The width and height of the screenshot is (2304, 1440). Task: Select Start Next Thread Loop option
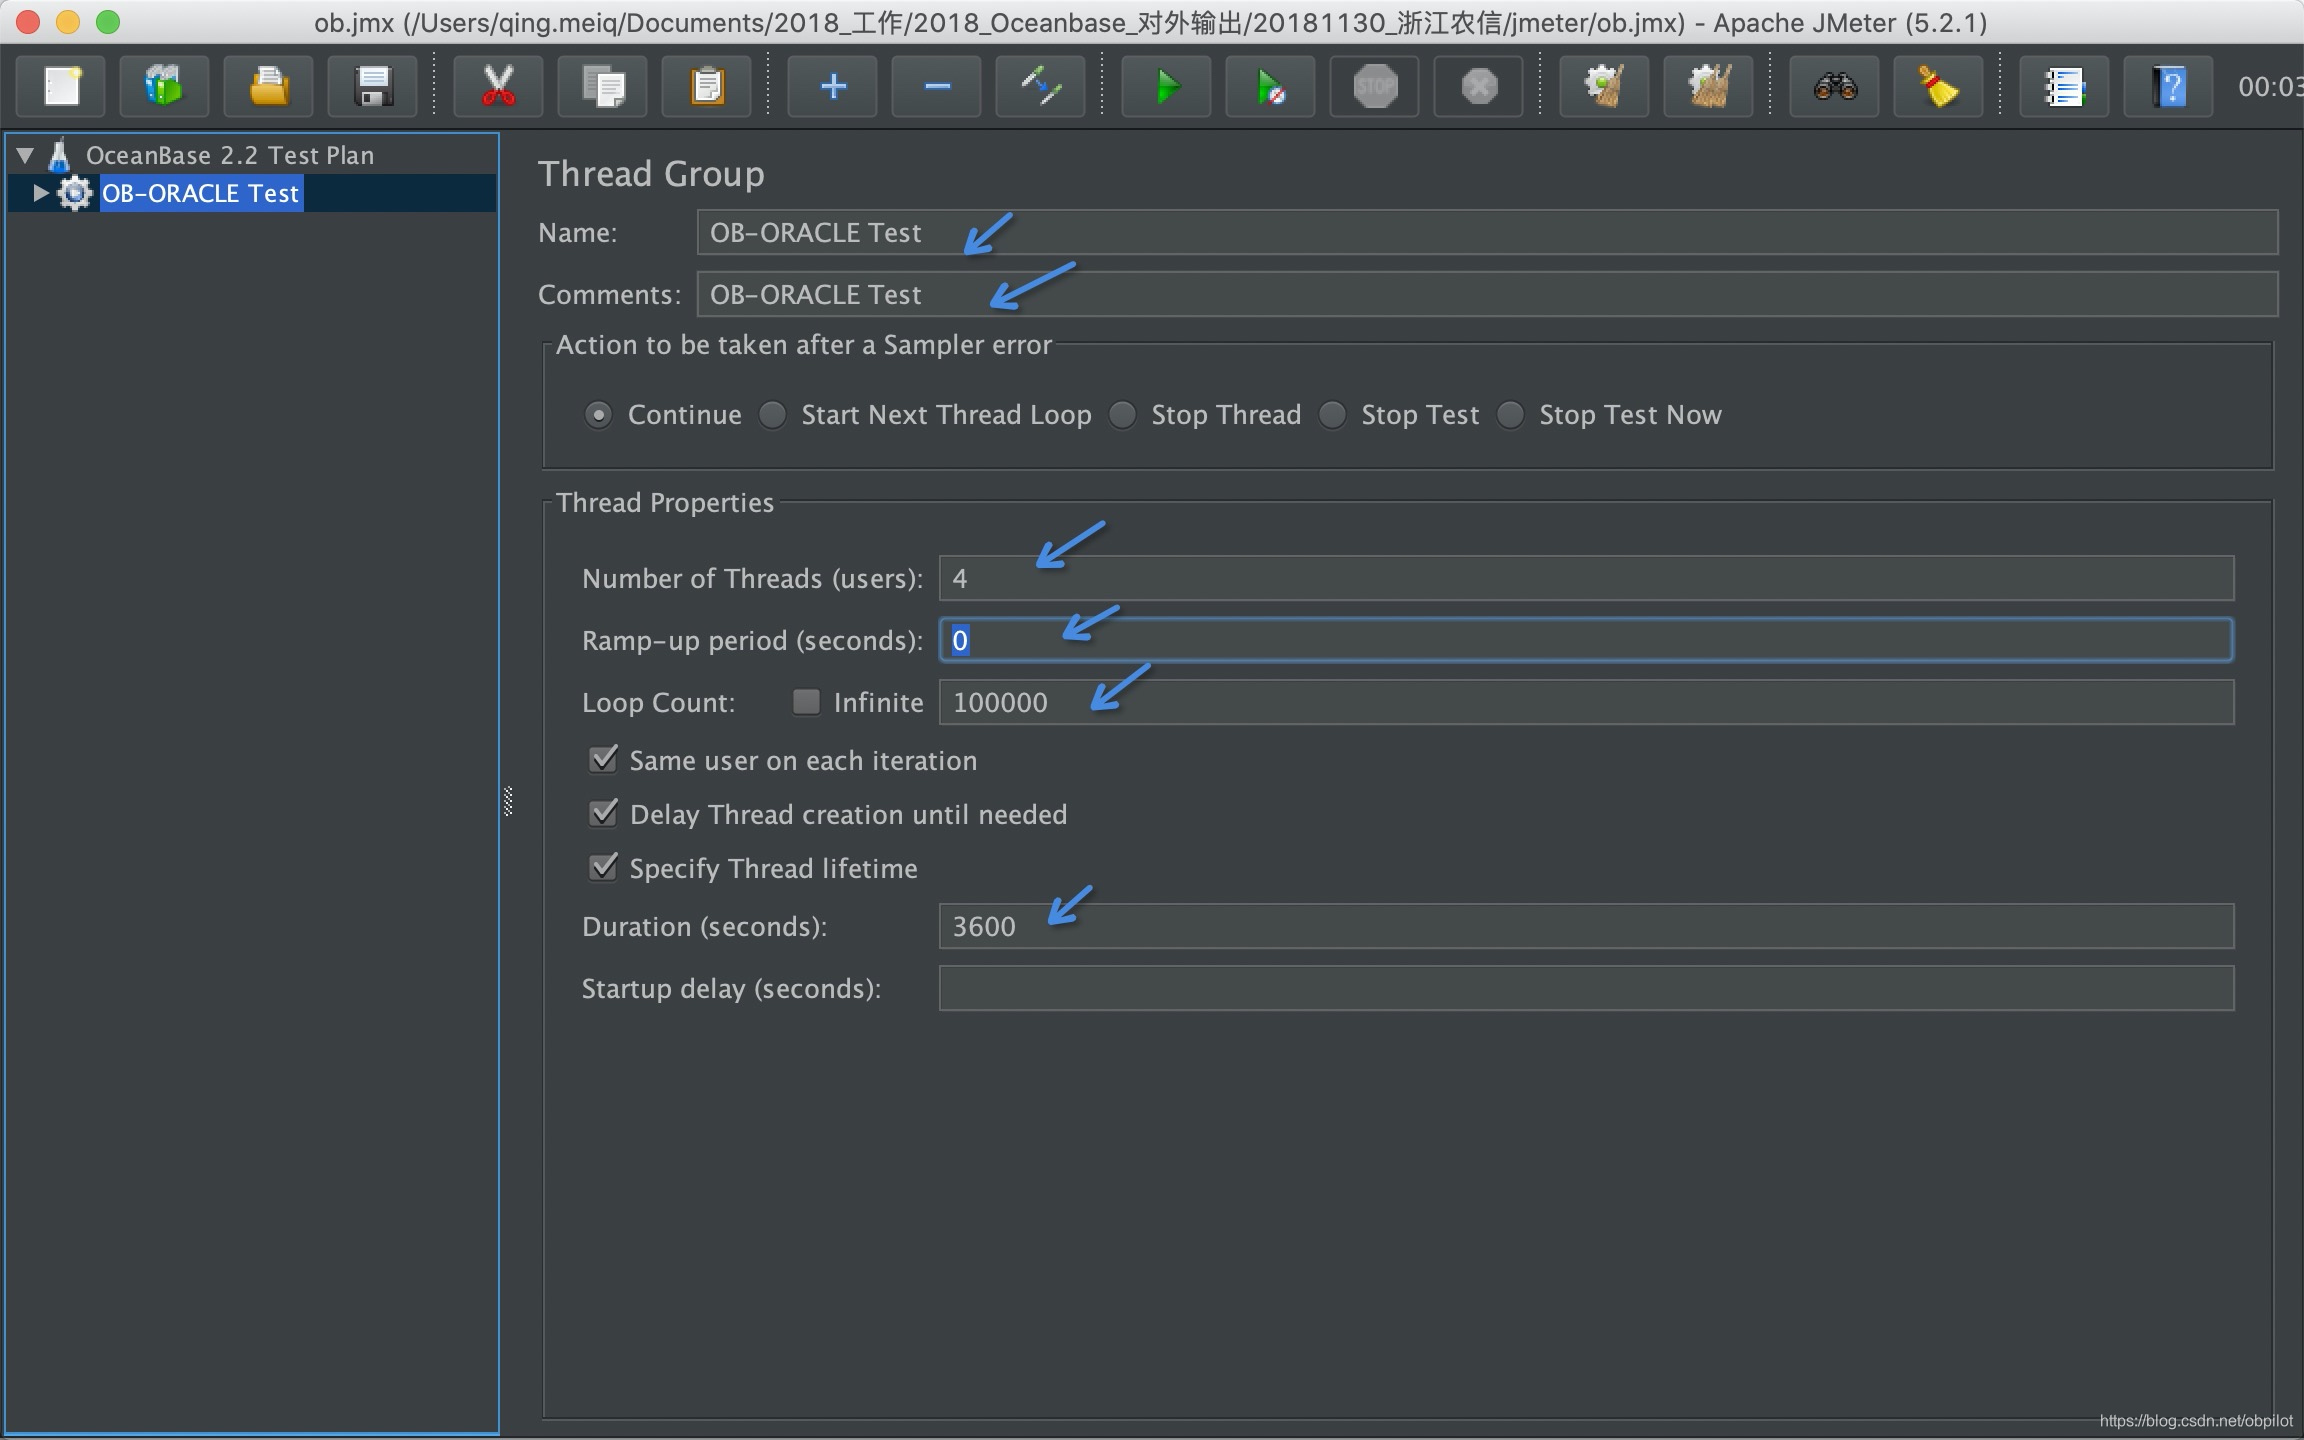[x=772, y=415]
